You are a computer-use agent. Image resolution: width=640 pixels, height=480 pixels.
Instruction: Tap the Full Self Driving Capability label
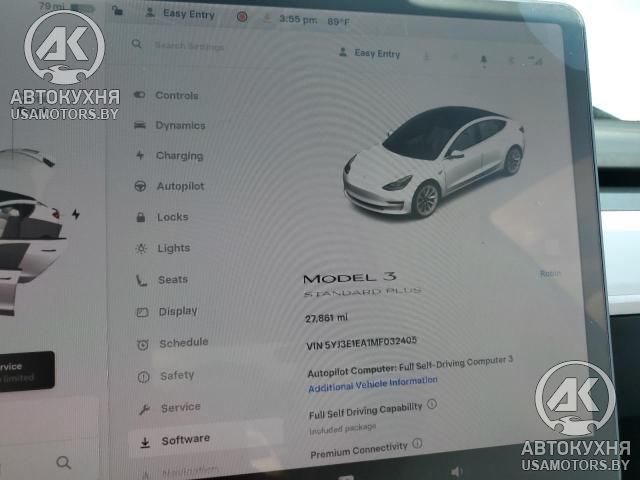click(x=365, y=411)
